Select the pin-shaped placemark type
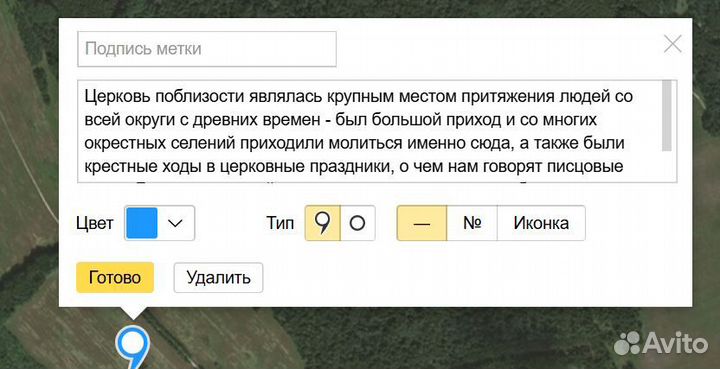Screen dimensions: 720x369 (323, 223)
